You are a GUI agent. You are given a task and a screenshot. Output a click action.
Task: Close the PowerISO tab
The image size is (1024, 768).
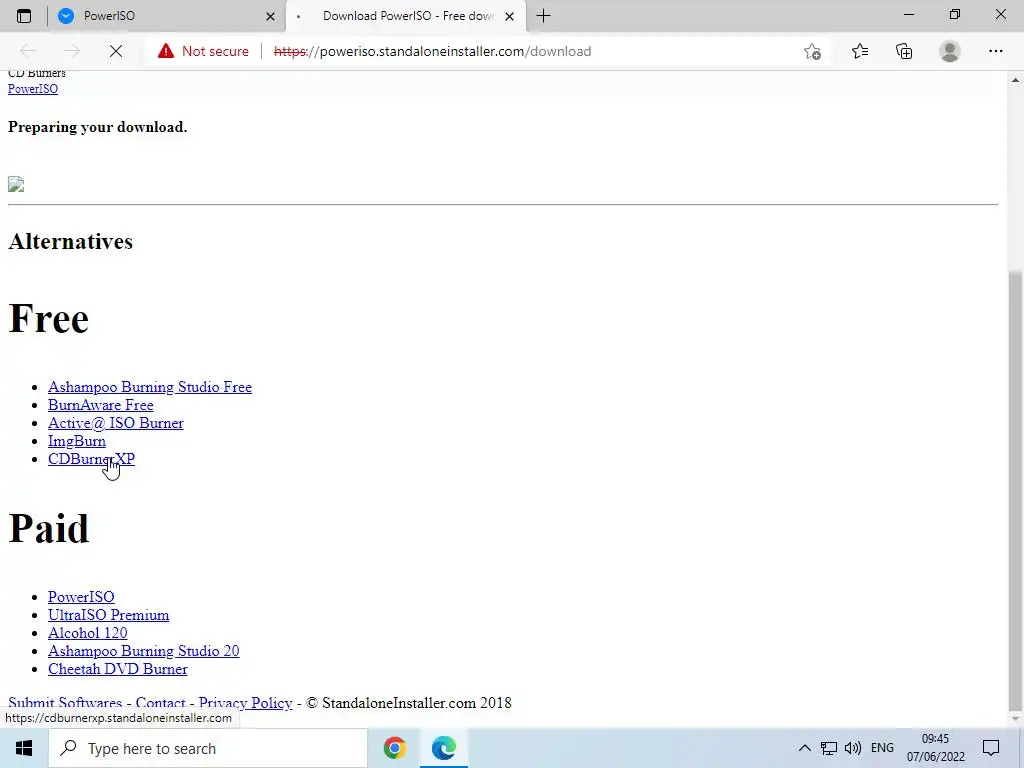tap(270, 16)
